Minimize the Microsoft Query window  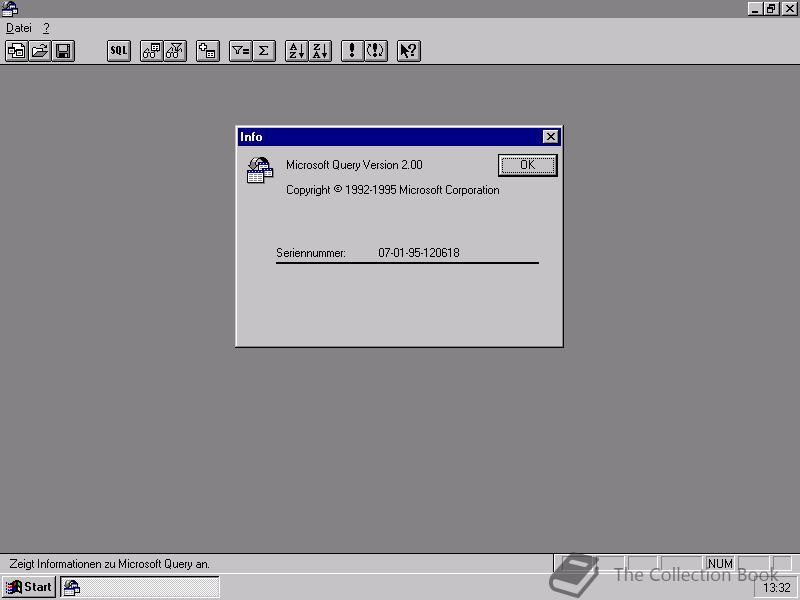point(755,9)
